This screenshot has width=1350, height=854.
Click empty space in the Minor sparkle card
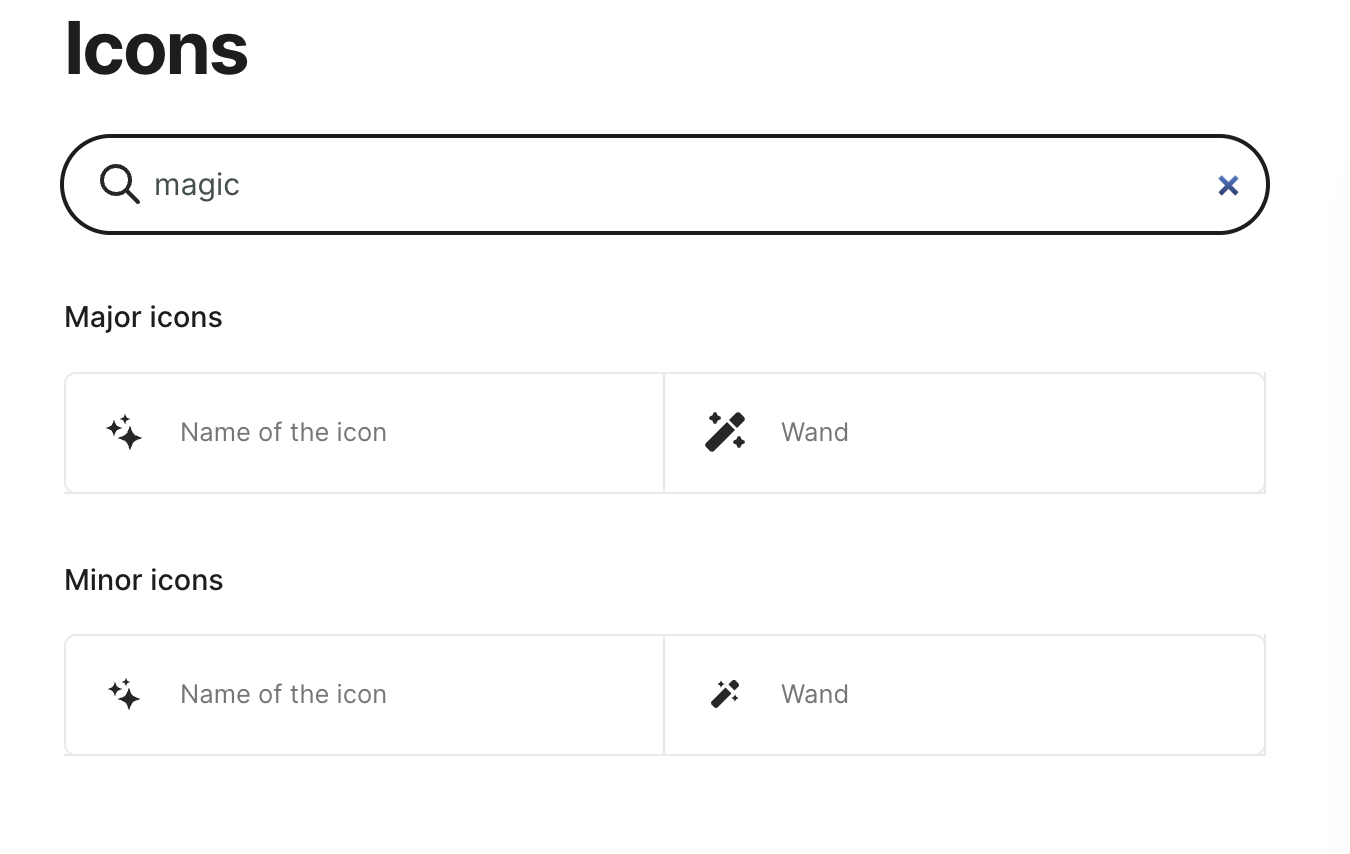point(520,695)
